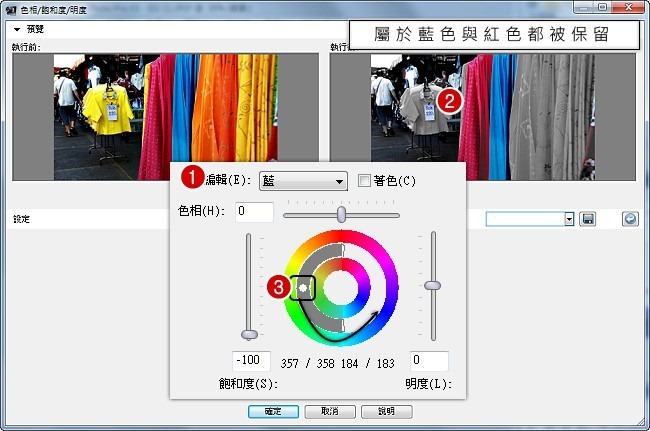
Task: Click the 設定 label
Action: click(21, 219)
